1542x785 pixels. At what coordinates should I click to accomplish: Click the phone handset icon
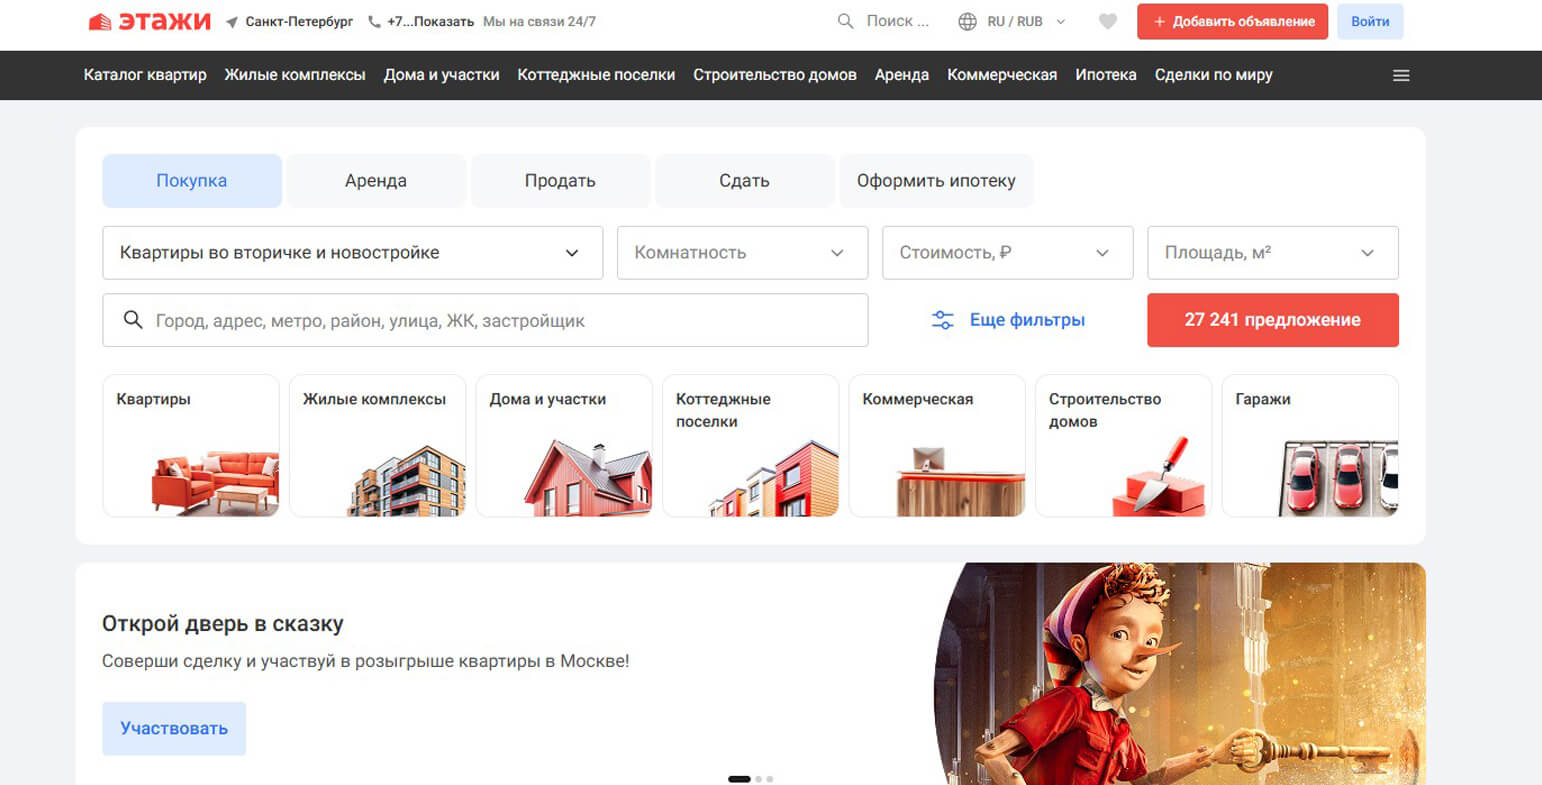tap(374, 22)
